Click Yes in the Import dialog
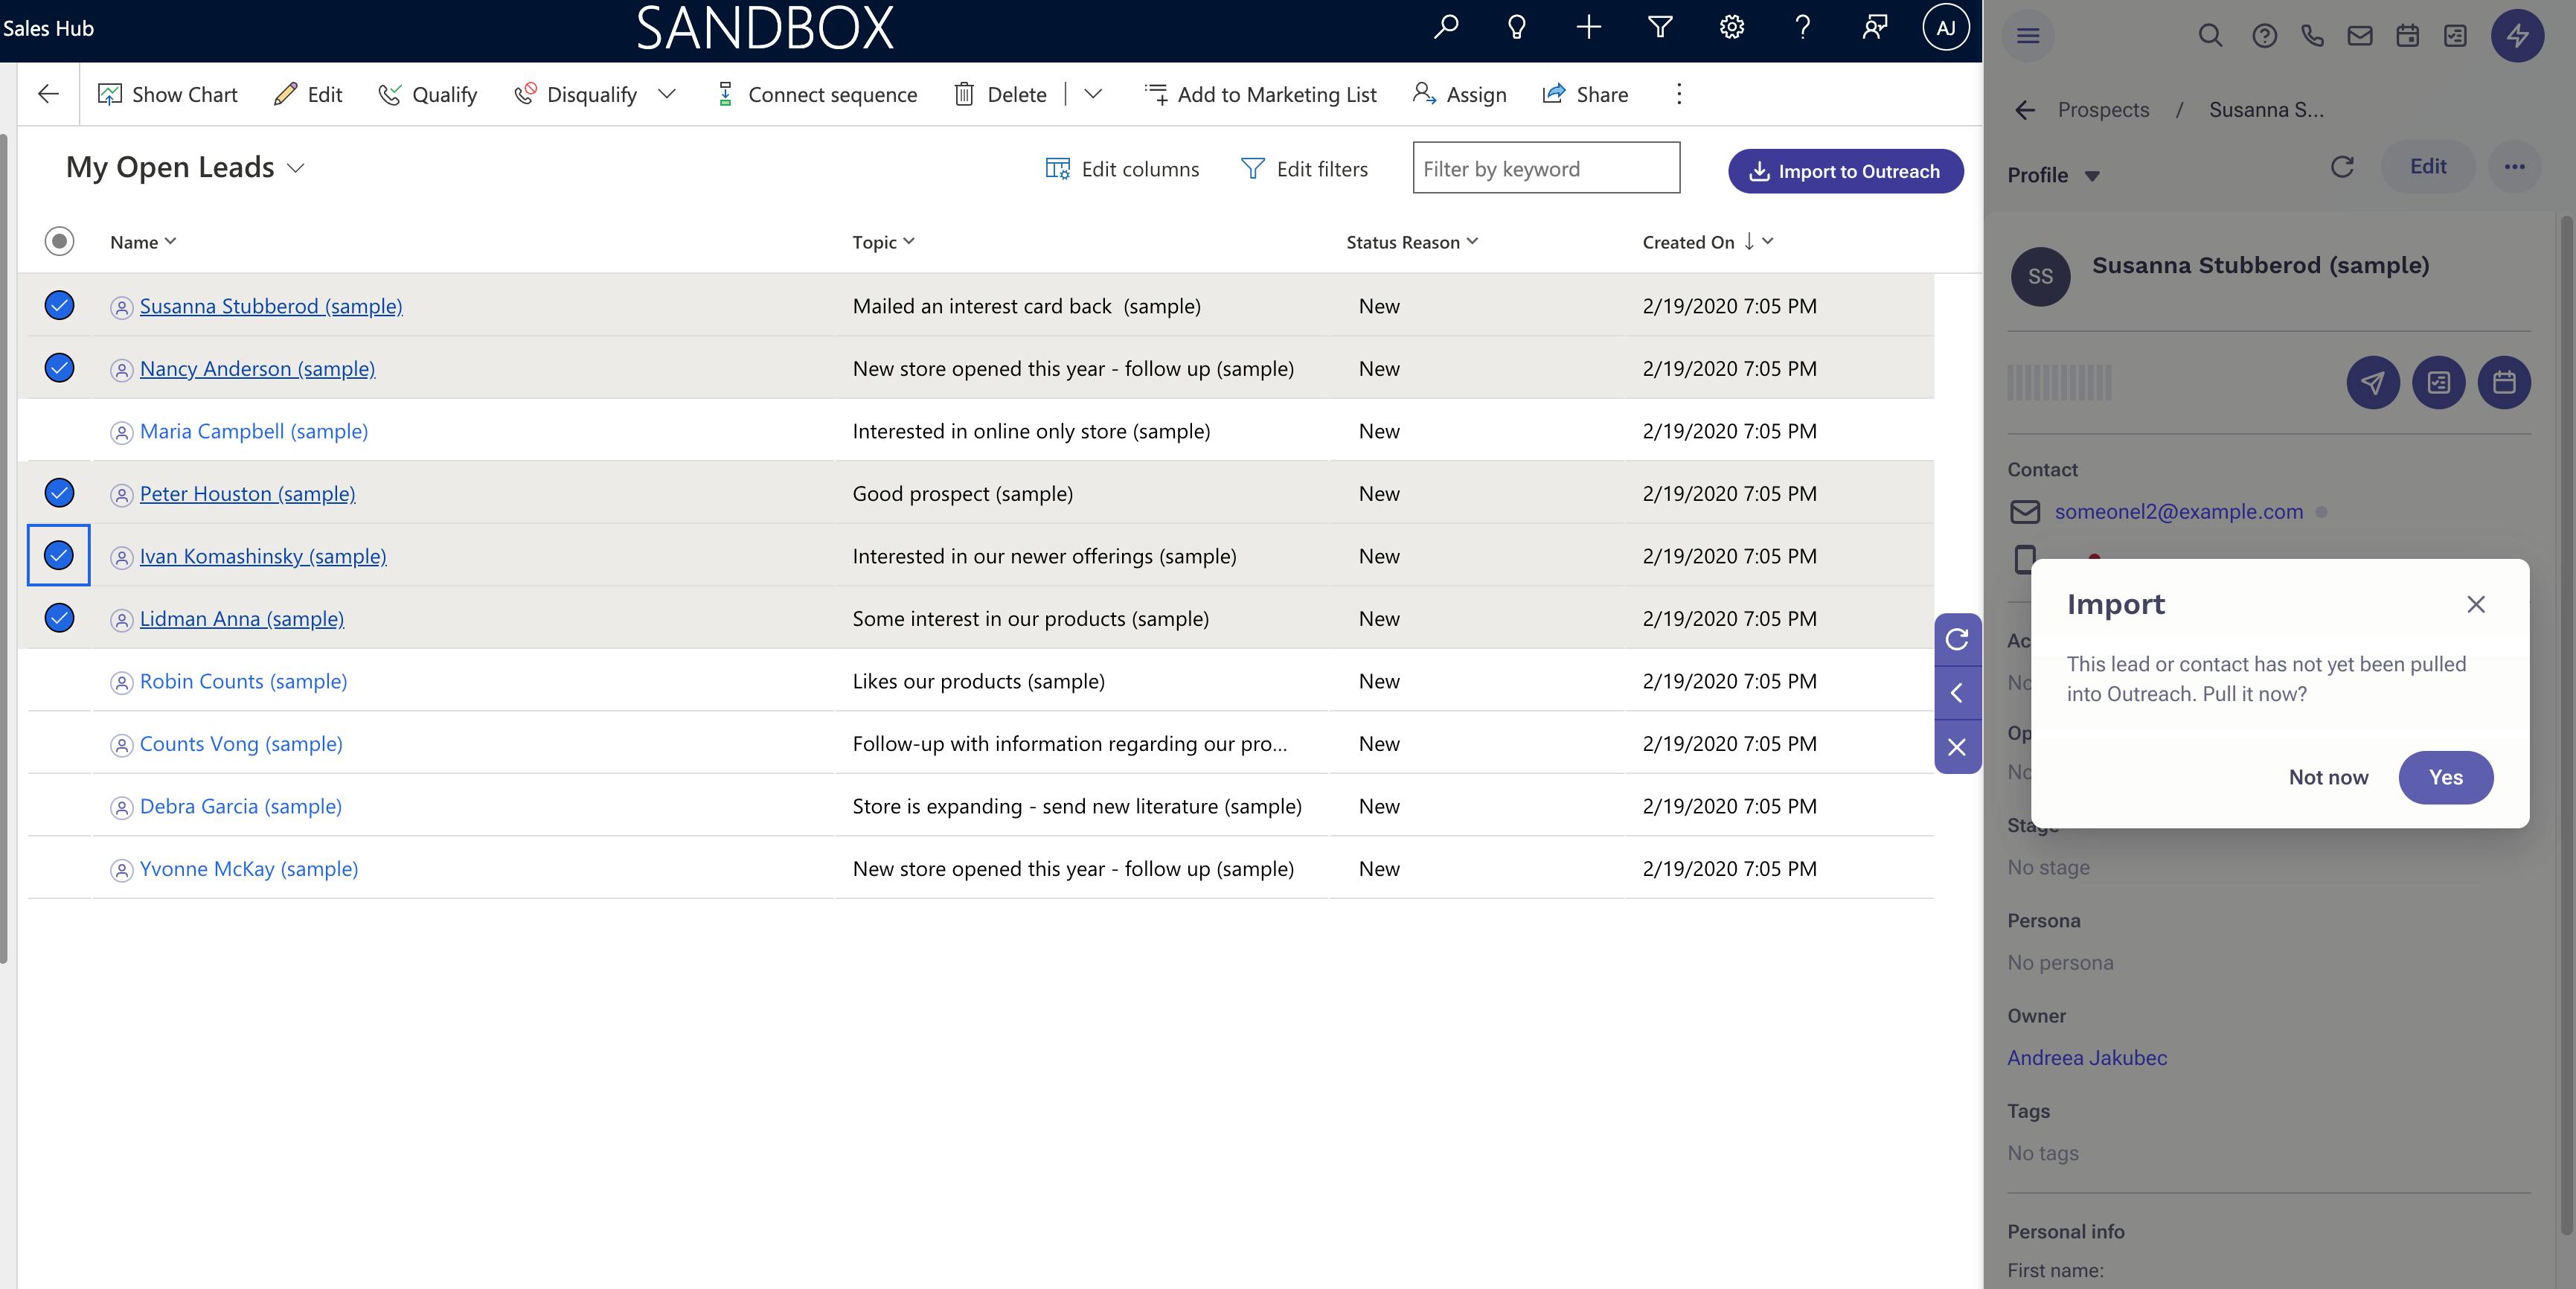The image size is (2576, 1289). tap(2446, 777)
